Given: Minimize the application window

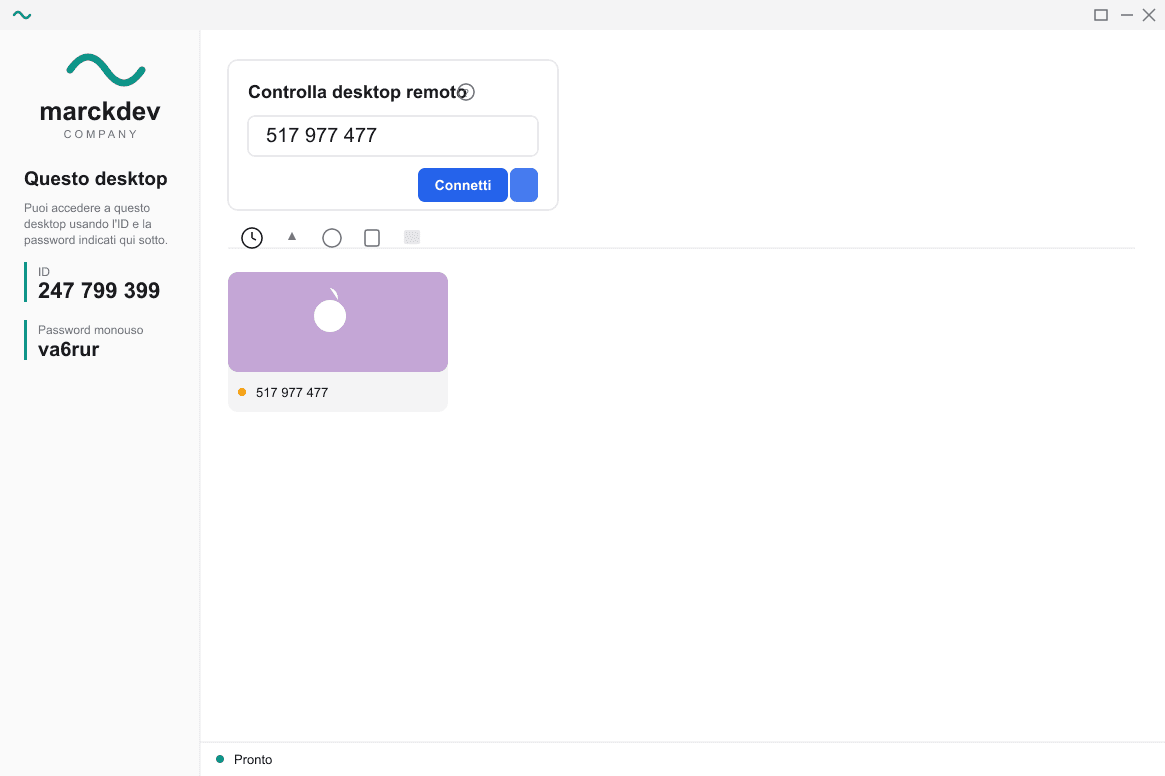Looking at the screenshot, I should (1127, 15).
